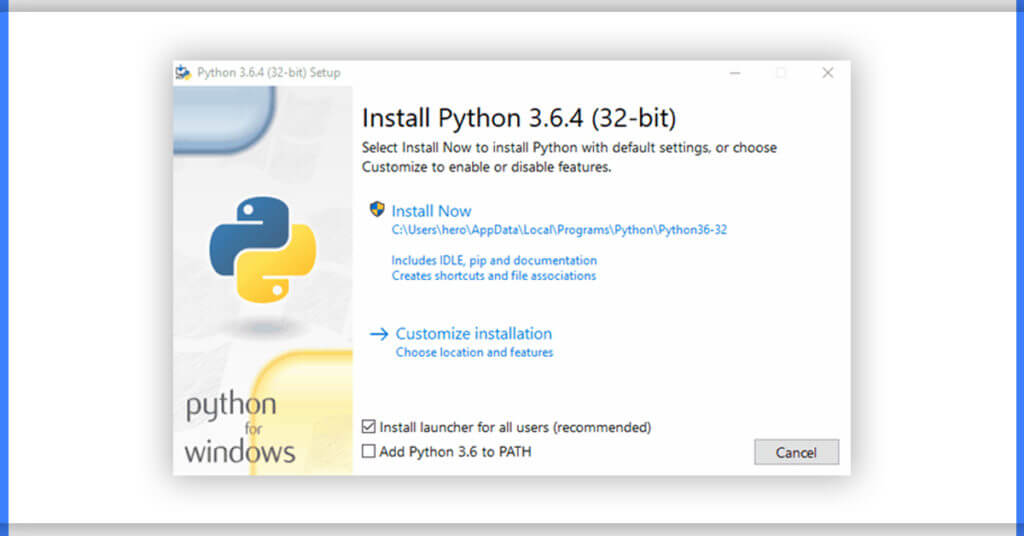Cancel the Python setup
Viewport: 1024px width, 536px height.
pos(796,452)
